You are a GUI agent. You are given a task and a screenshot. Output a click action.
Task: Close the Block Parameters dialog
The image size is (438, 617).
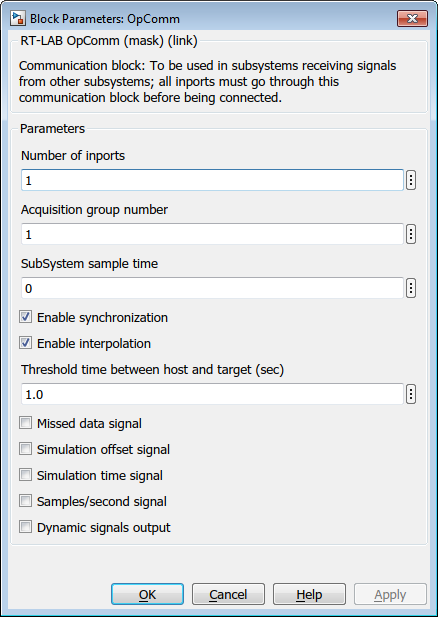tap(412, 18)
